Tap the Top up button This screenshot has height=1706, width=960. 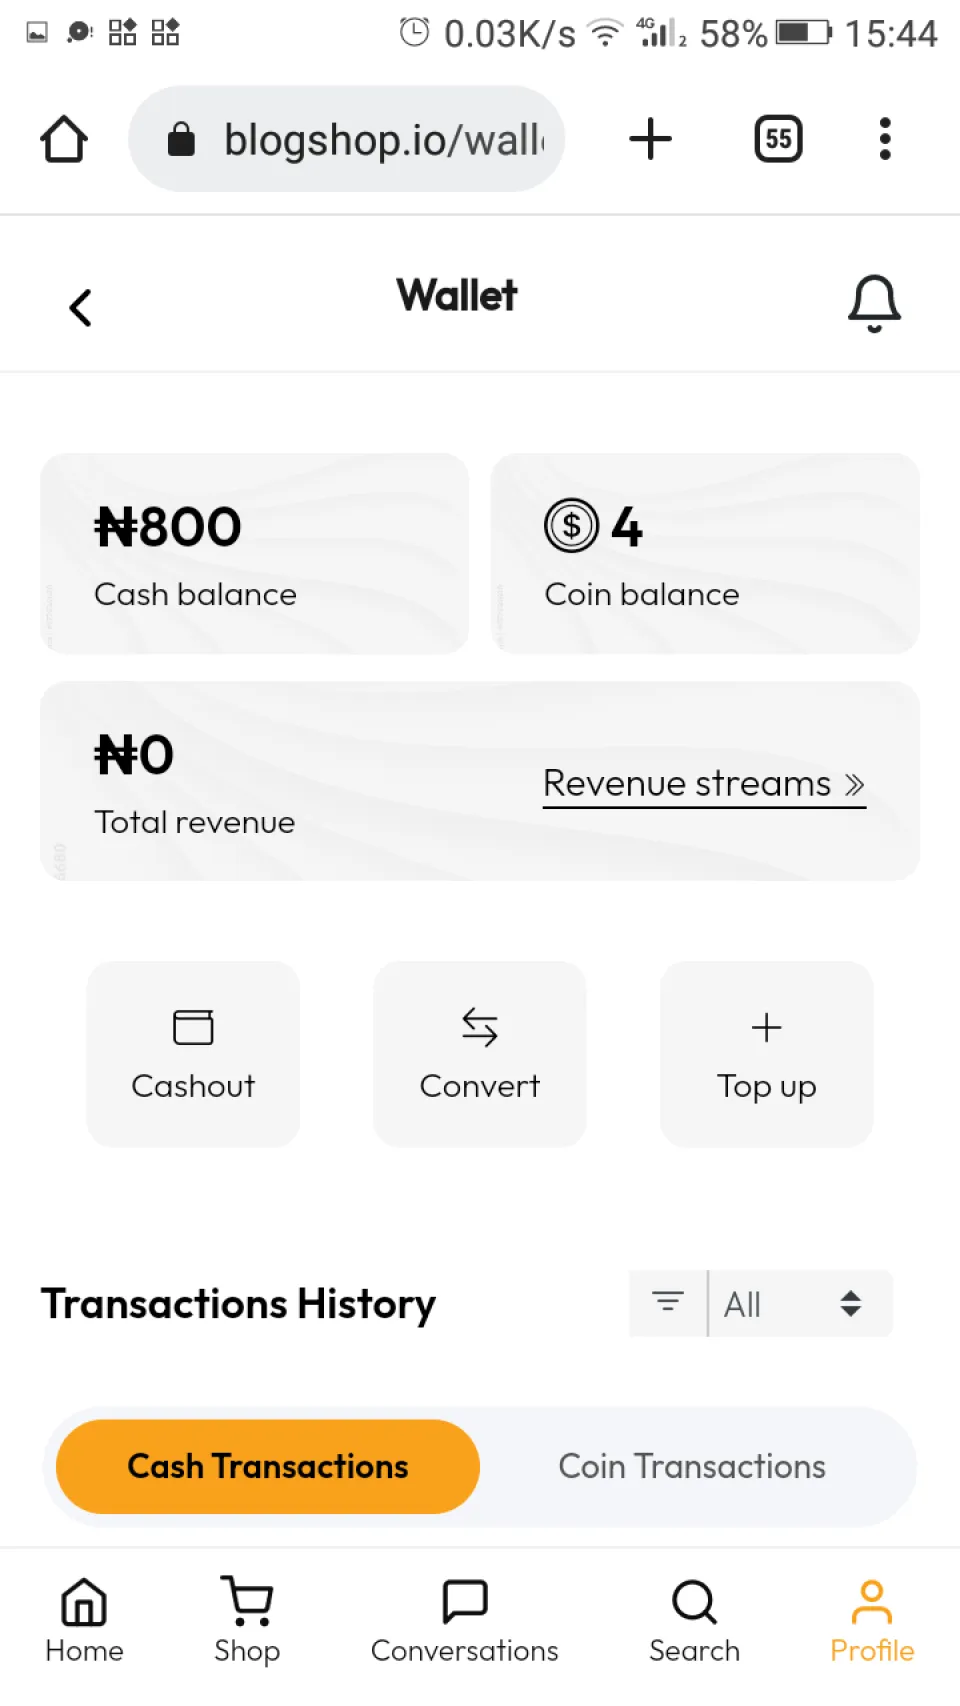point(766,1054)
